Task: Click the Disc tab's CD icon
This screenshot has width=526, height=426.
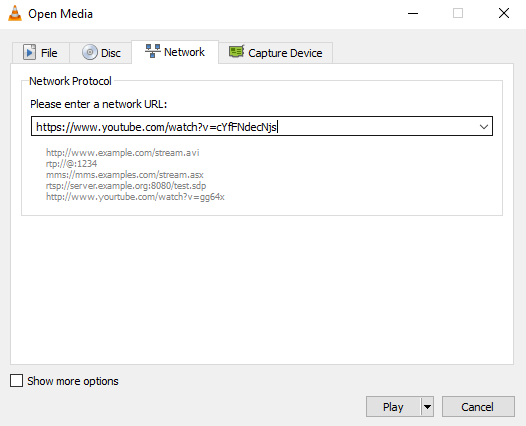Action: tap(90, 52)
